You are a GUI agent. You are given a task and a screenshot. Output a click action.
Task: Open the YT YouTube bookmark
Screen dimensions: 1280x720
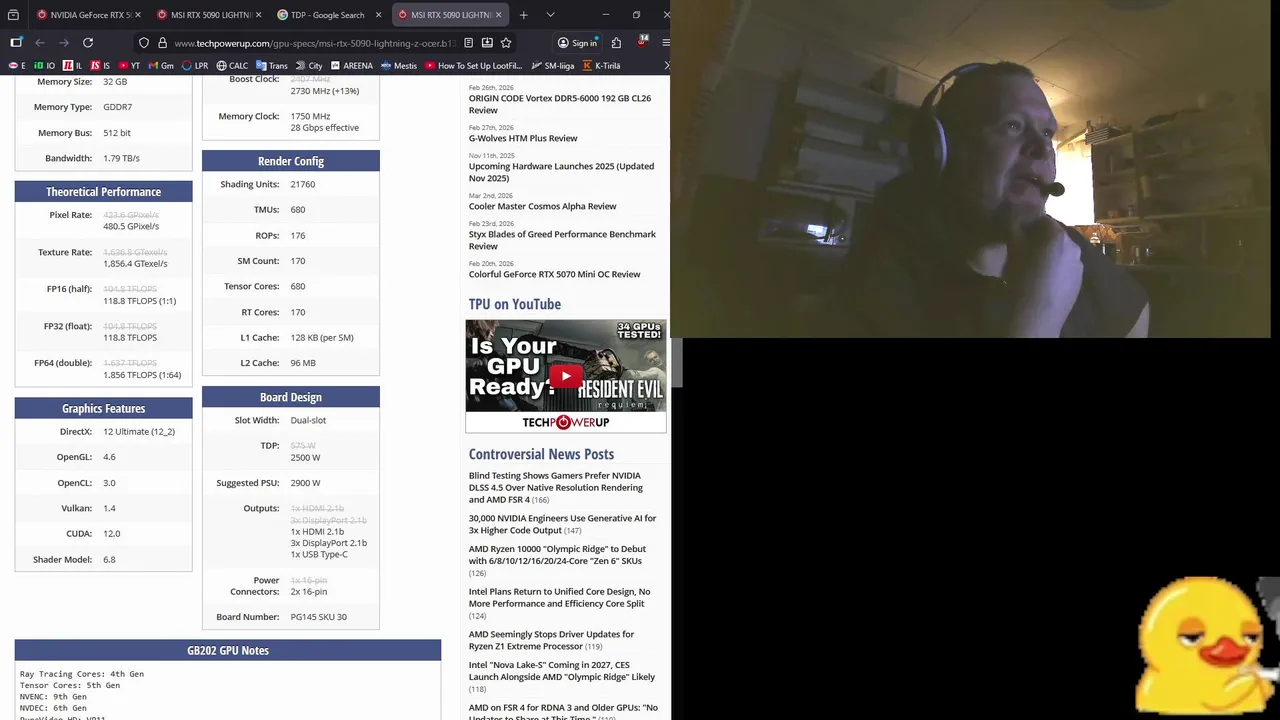pyautogui.click(x=129, y=66)
